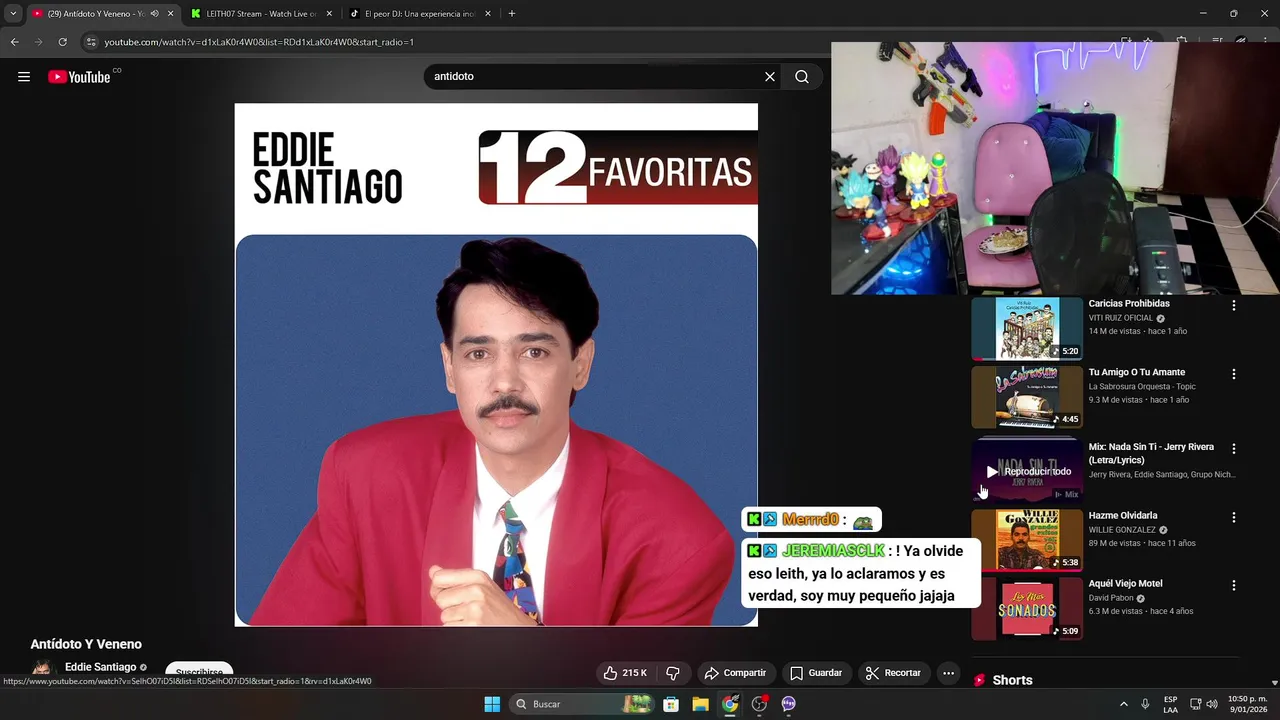Click the 'Hazme Olvidarla' title
The width and height of the screenshot is (1280, 720).
[x=1123, y=516]
